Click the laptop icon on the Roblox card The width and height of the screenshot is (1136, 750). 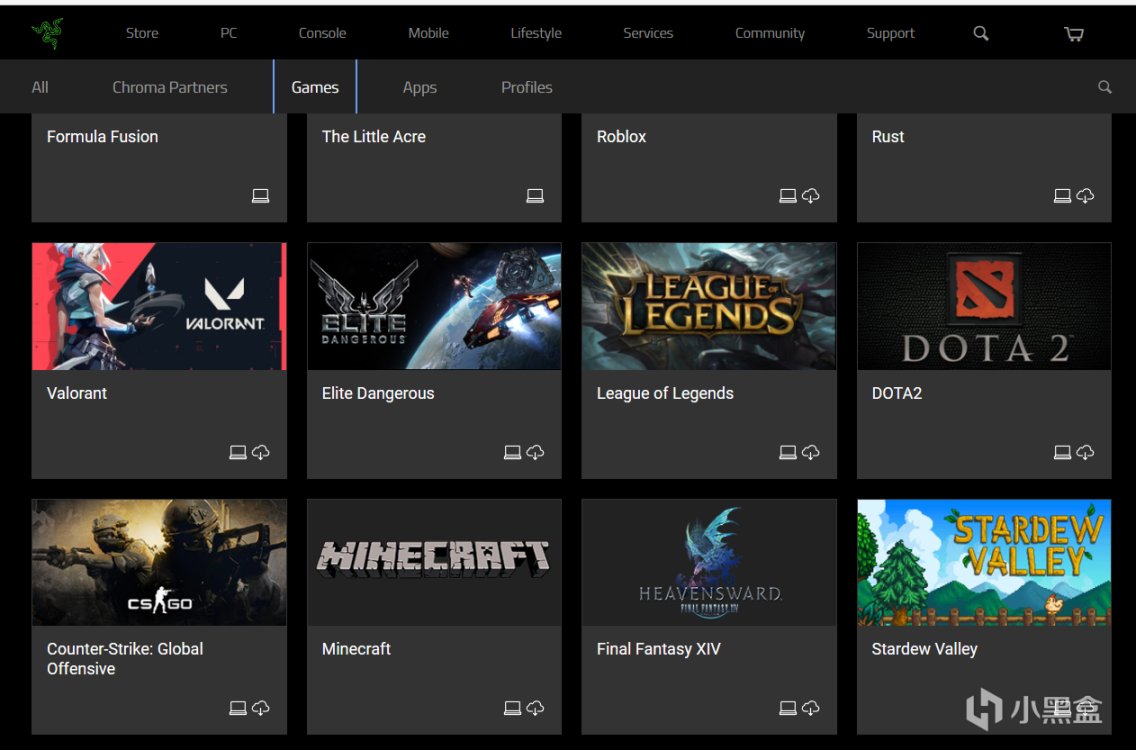pos(788,196)
